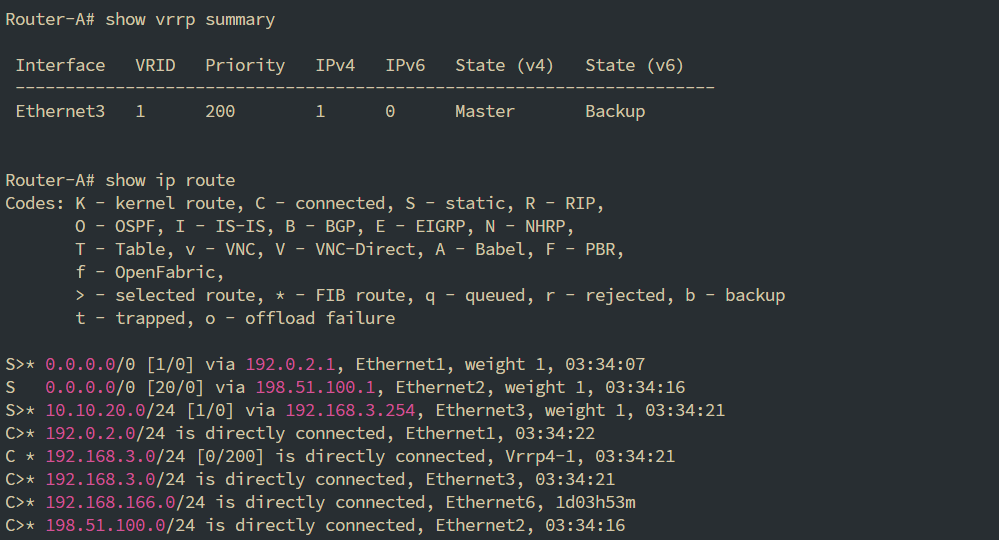Select the Master state text
This screenshot has width=999, height=540.
coord(485,111)
